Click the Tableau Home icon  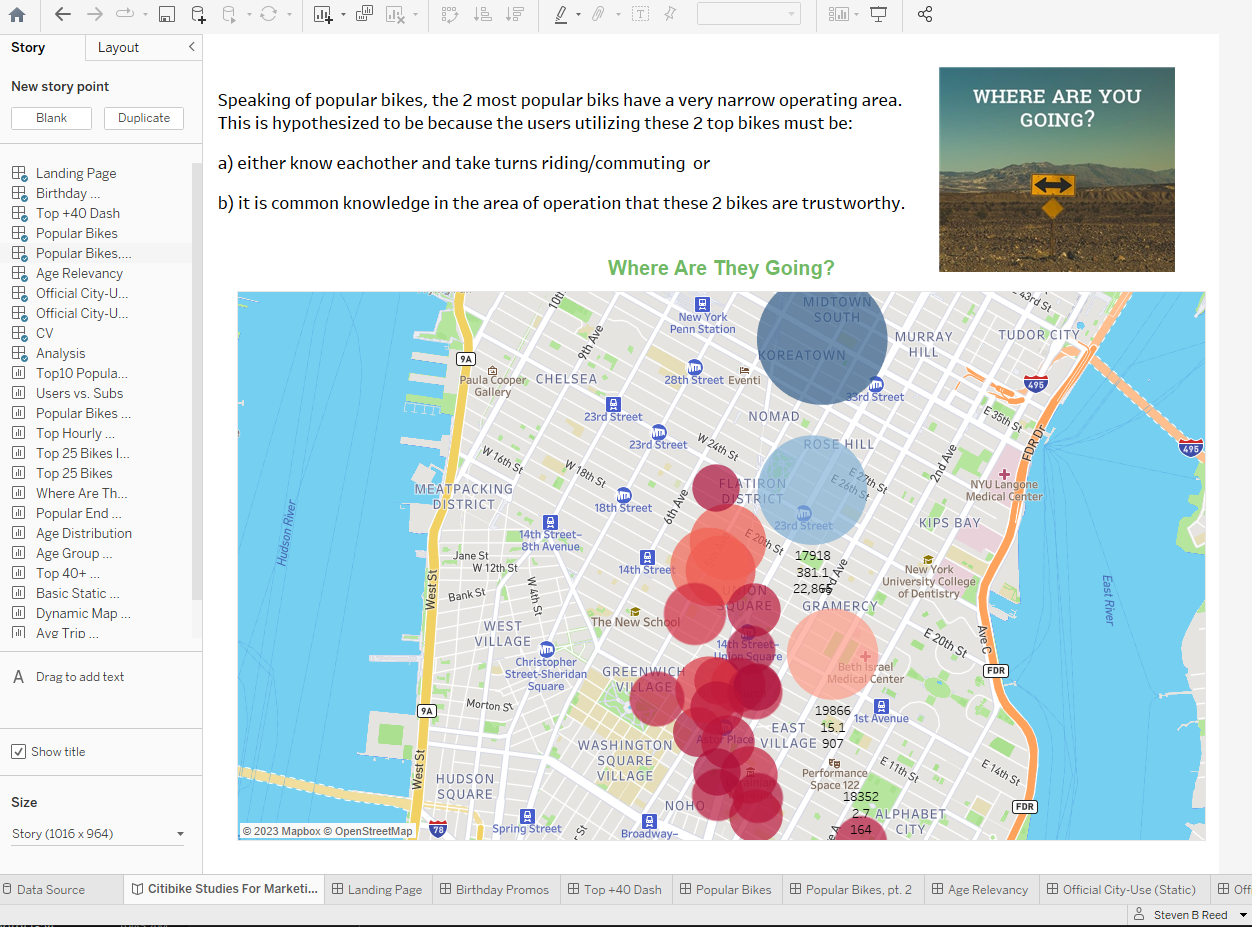pyautogui.click(x=16, y=14)
